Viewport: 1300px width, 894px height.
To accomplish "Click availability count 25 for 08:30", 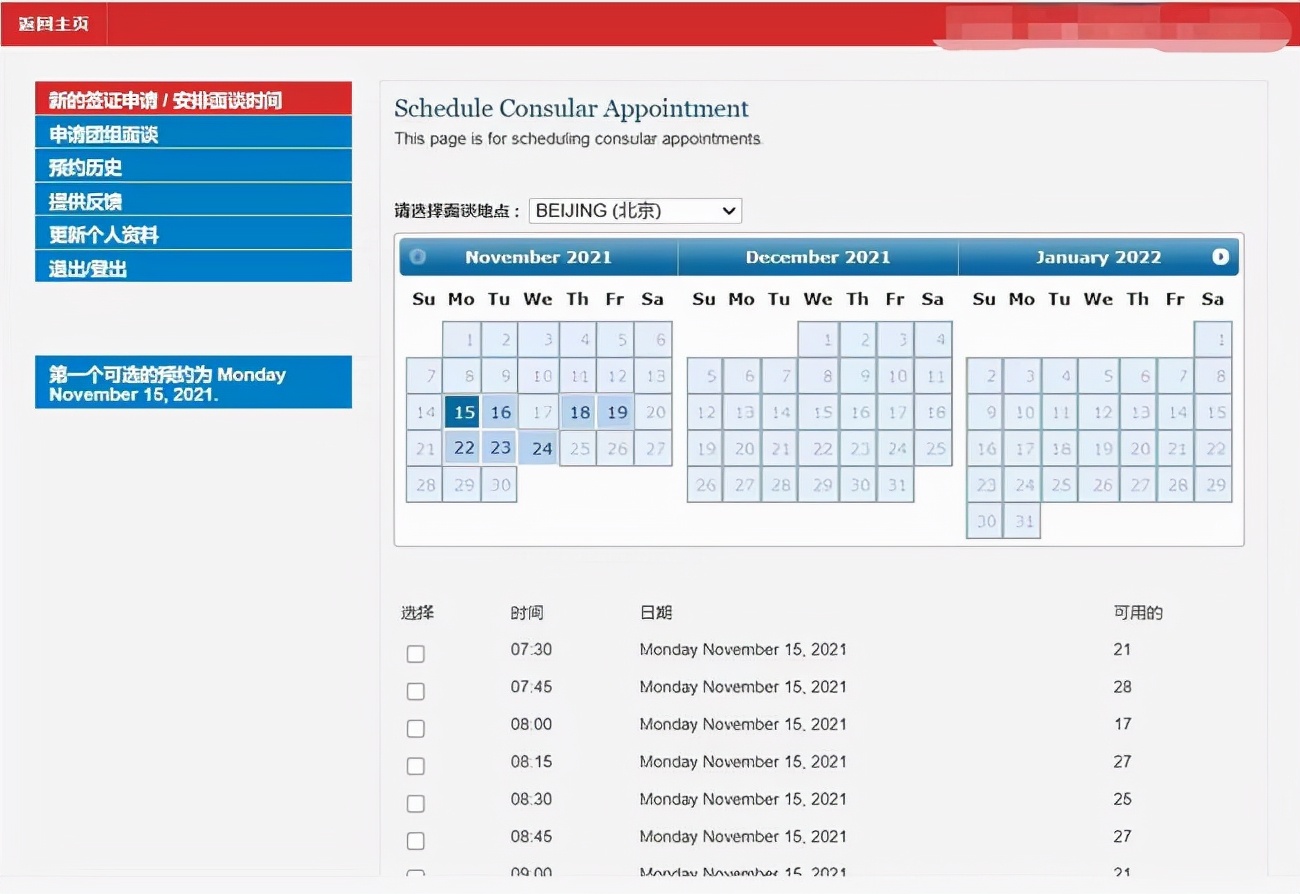I will [x=1122, y=799].
